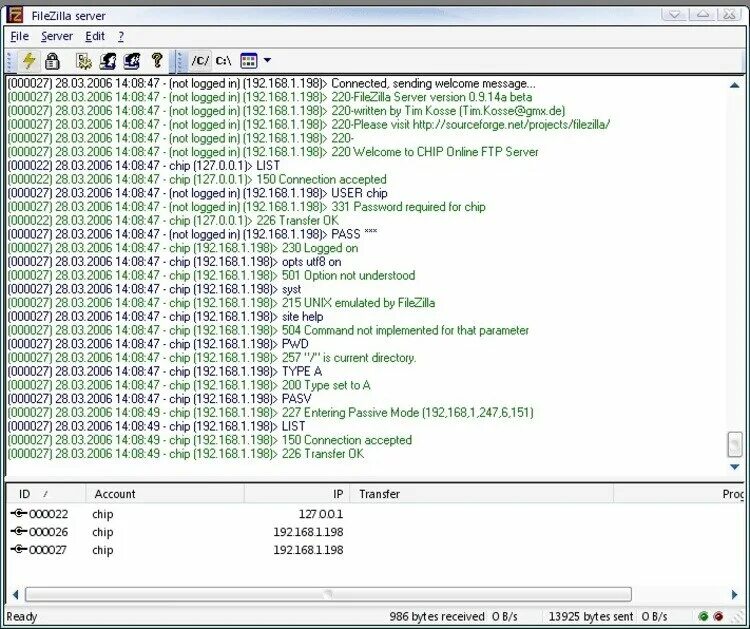The height and width of the screenshot is (629, 750).
Task: Click the red status indicator light
Action: [x=718, y=616]
